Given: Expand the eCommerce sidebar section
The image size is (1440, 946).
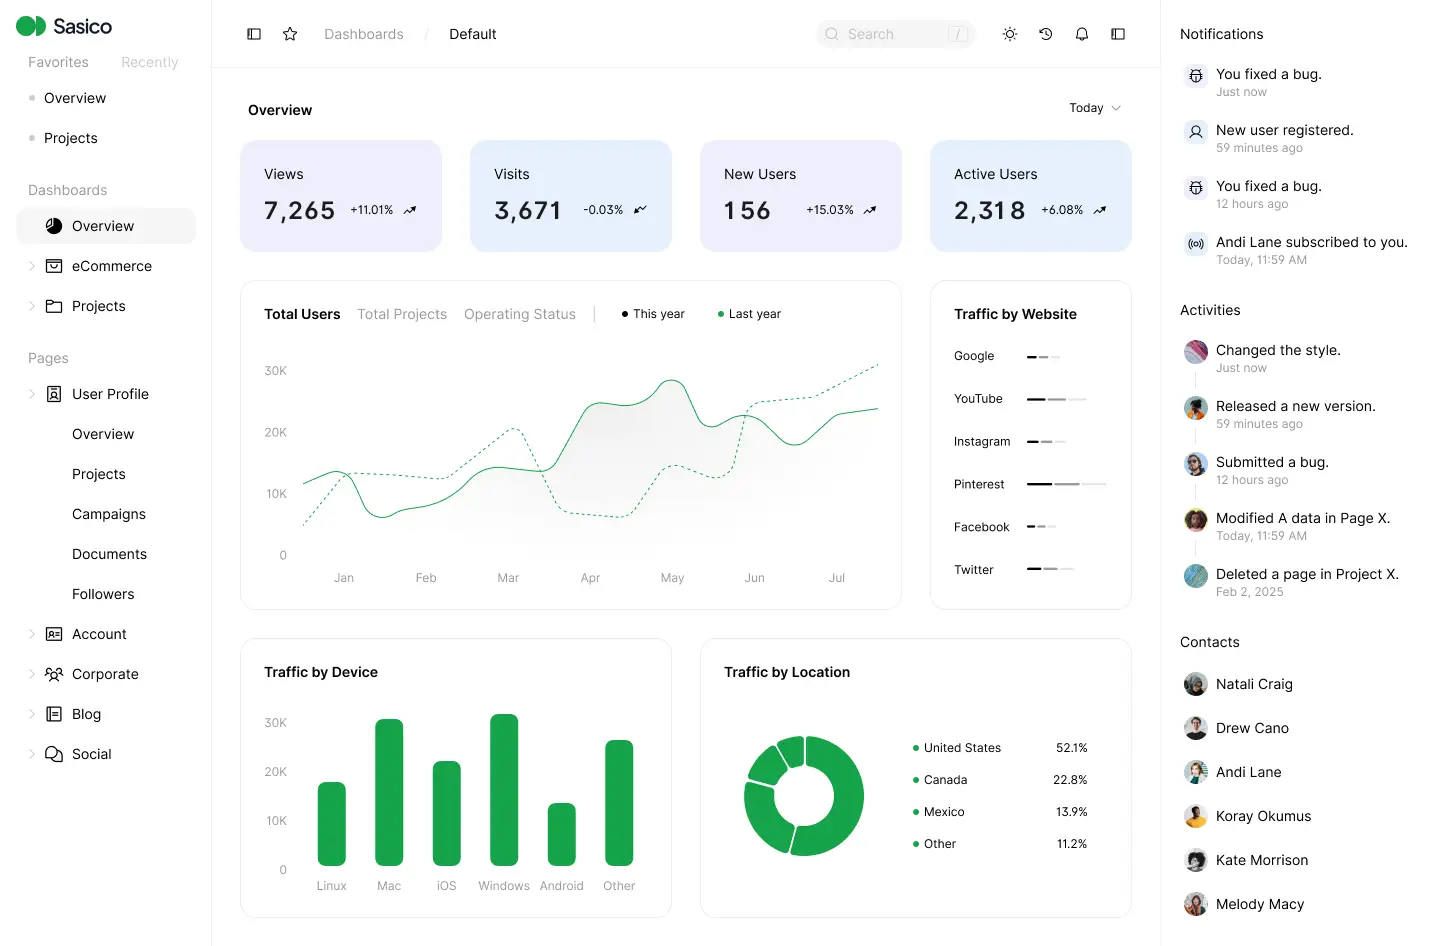Looking at the screenshot, I should pyautogui.click(x=32, y=266).
